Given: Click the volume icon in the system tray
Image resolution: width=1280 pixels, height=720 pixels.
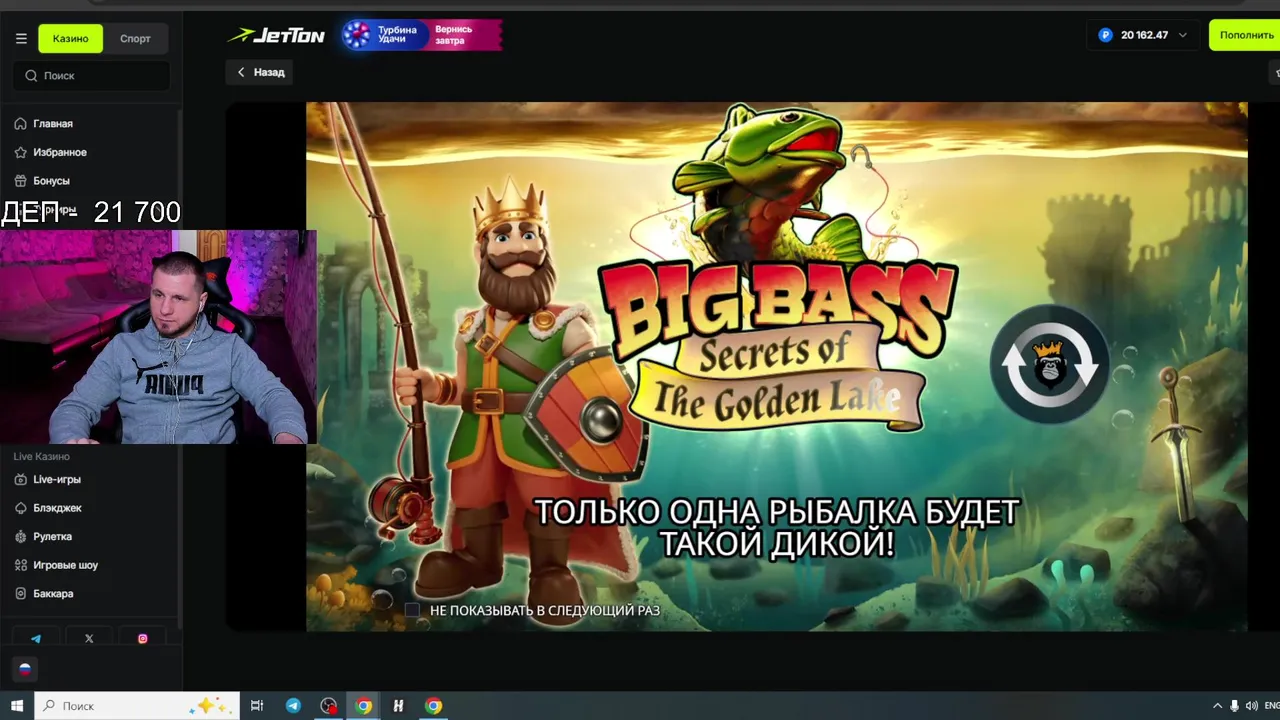Looking at the screenshot, I should point(1251,706).
